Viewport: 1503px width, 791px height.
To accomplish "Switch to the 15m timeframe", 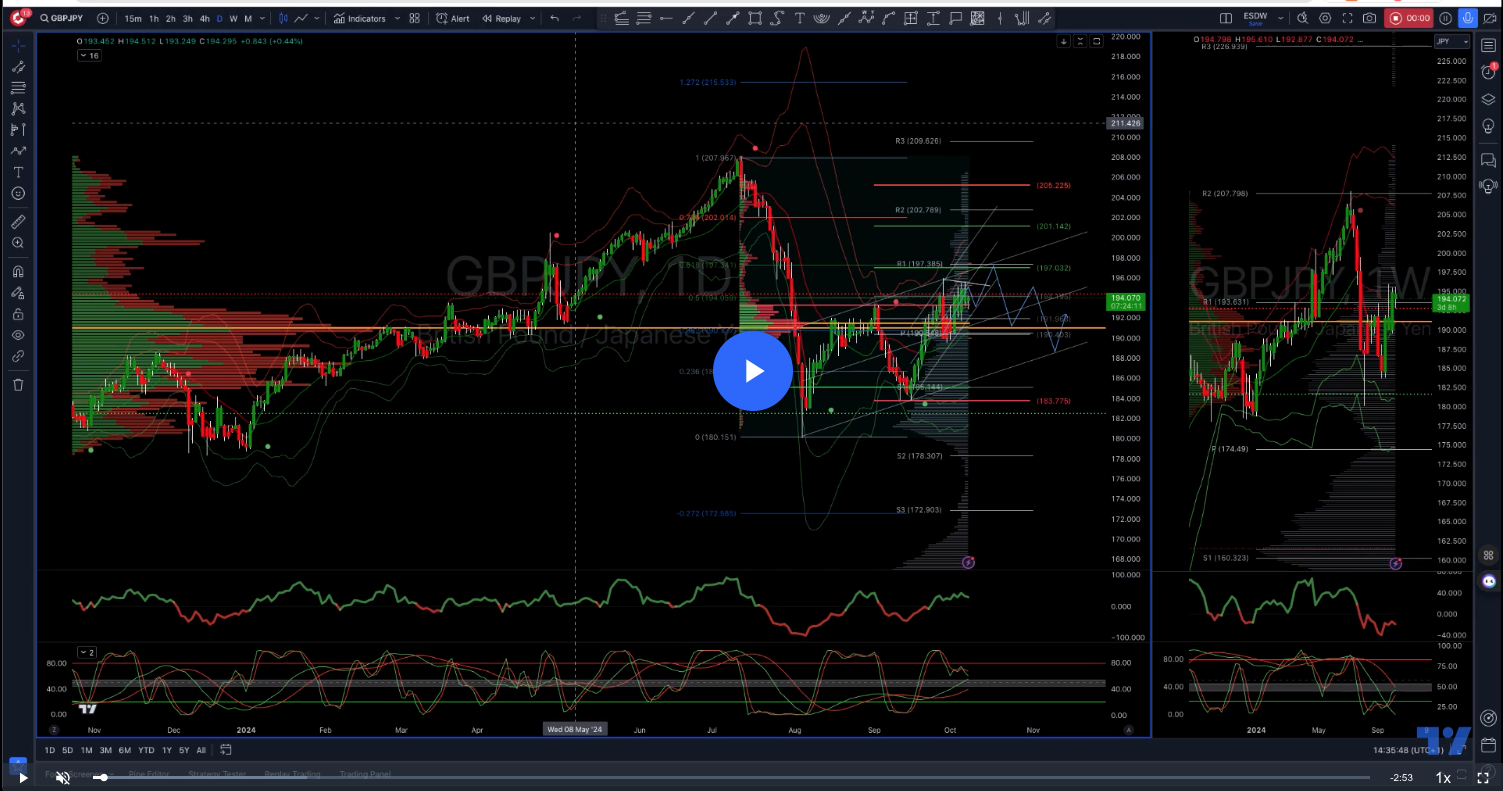I will (133, 18).
